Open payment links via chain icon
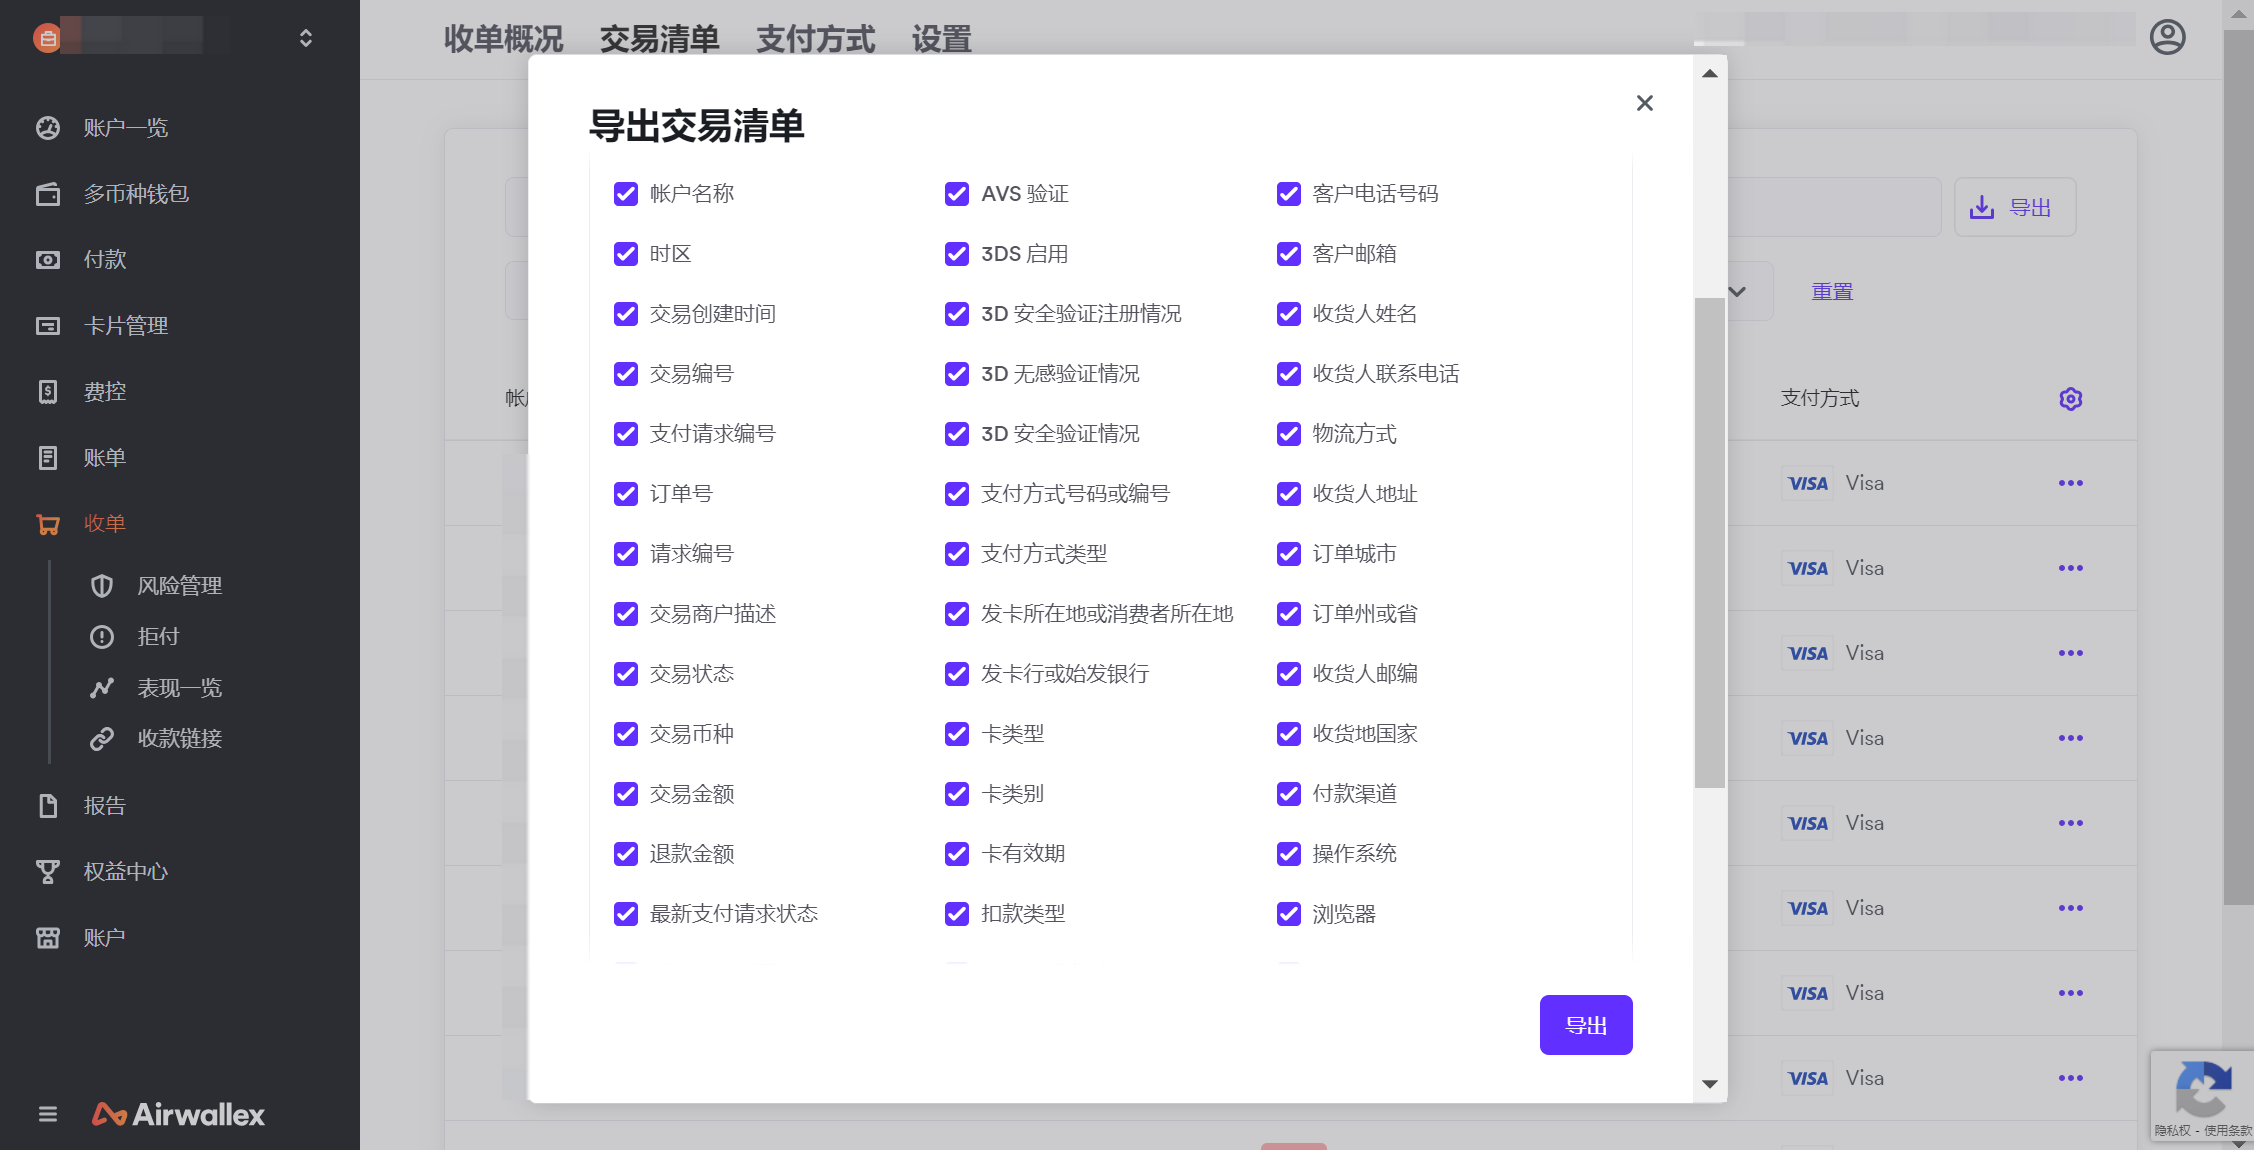This screenshot has width=2254, height=1150. pyautogui.click(x=102, y=739)
